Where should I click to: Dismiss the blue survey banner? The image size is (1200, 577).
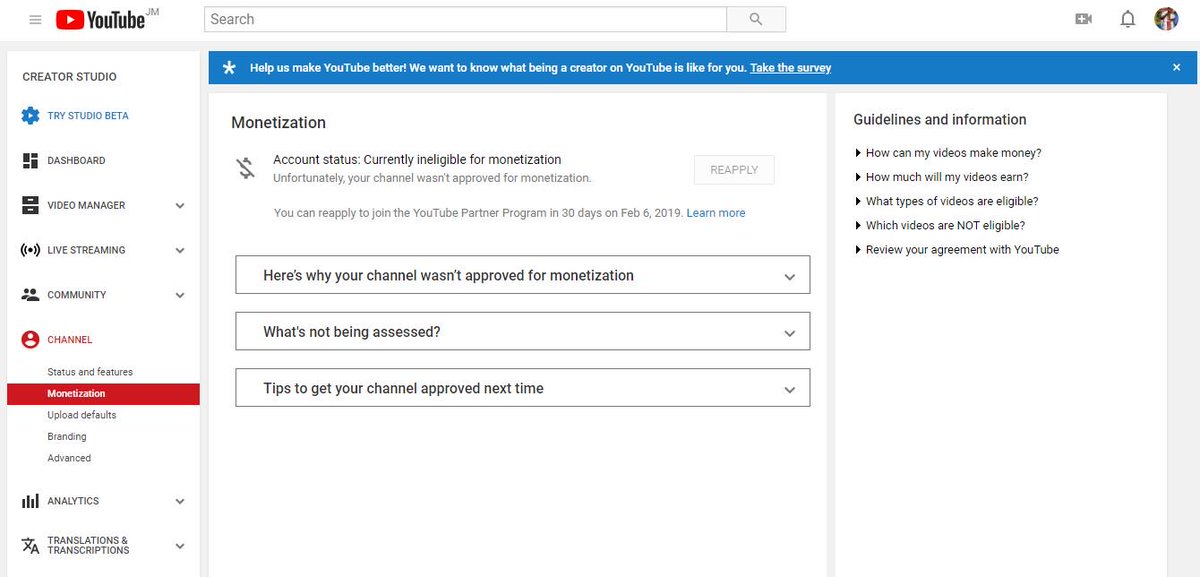click(1176, 67)
